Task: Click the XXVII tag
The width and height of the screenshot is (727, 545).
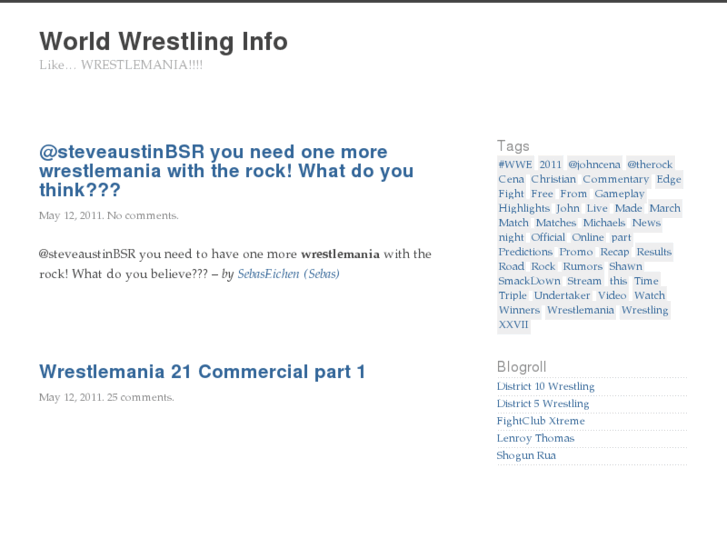Action: [514, 325]
